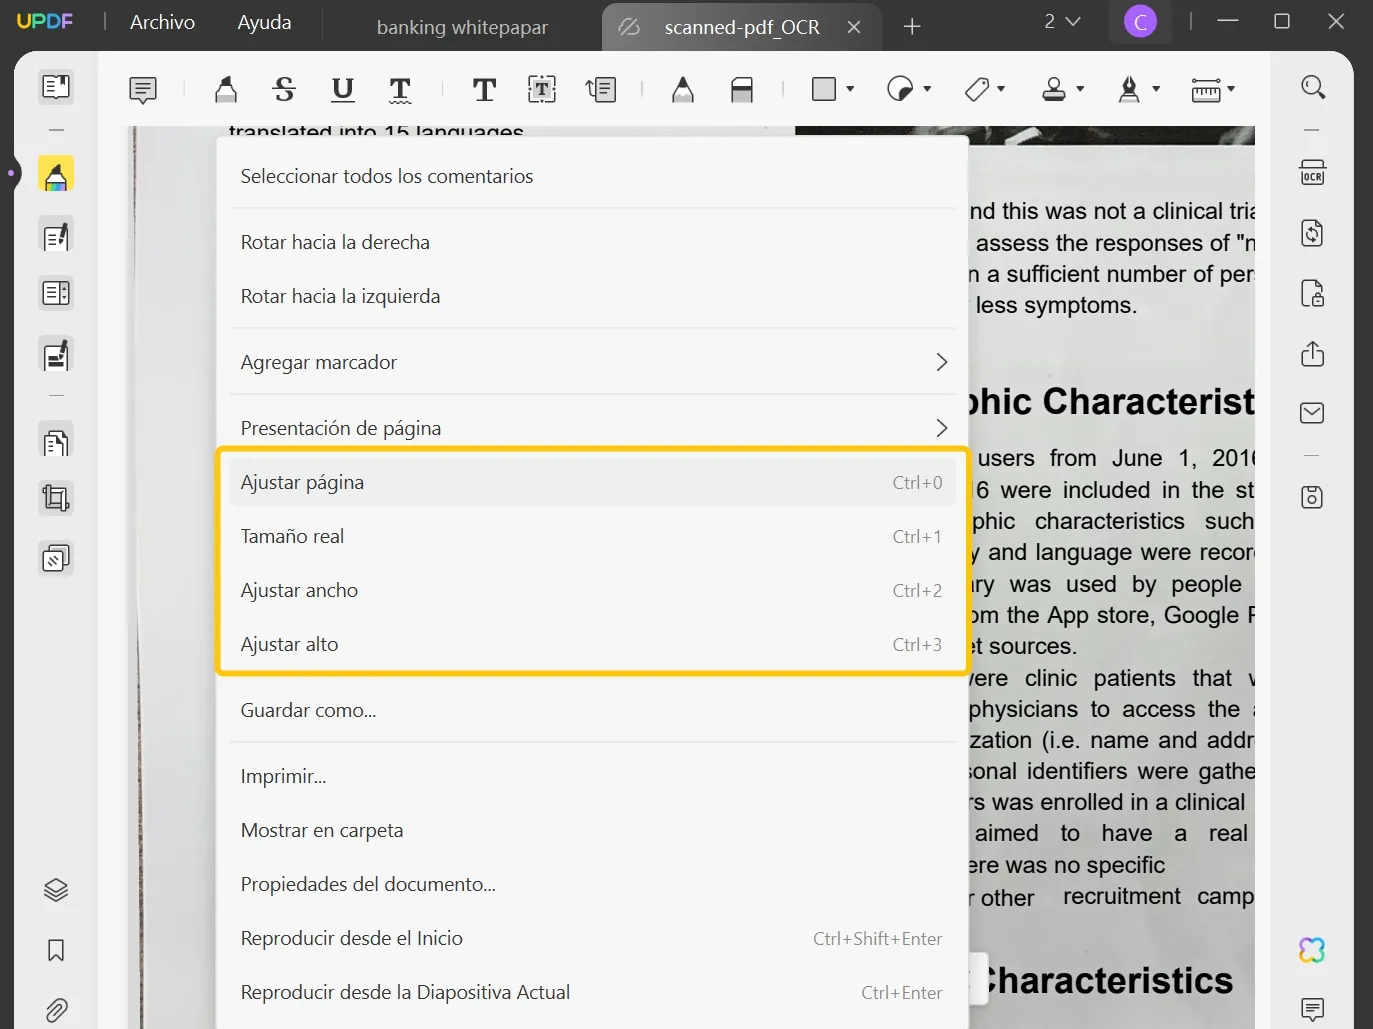Choose Rotar hacia la izquierda
Screen dimensions: 1373x1029
pos(592,296)
